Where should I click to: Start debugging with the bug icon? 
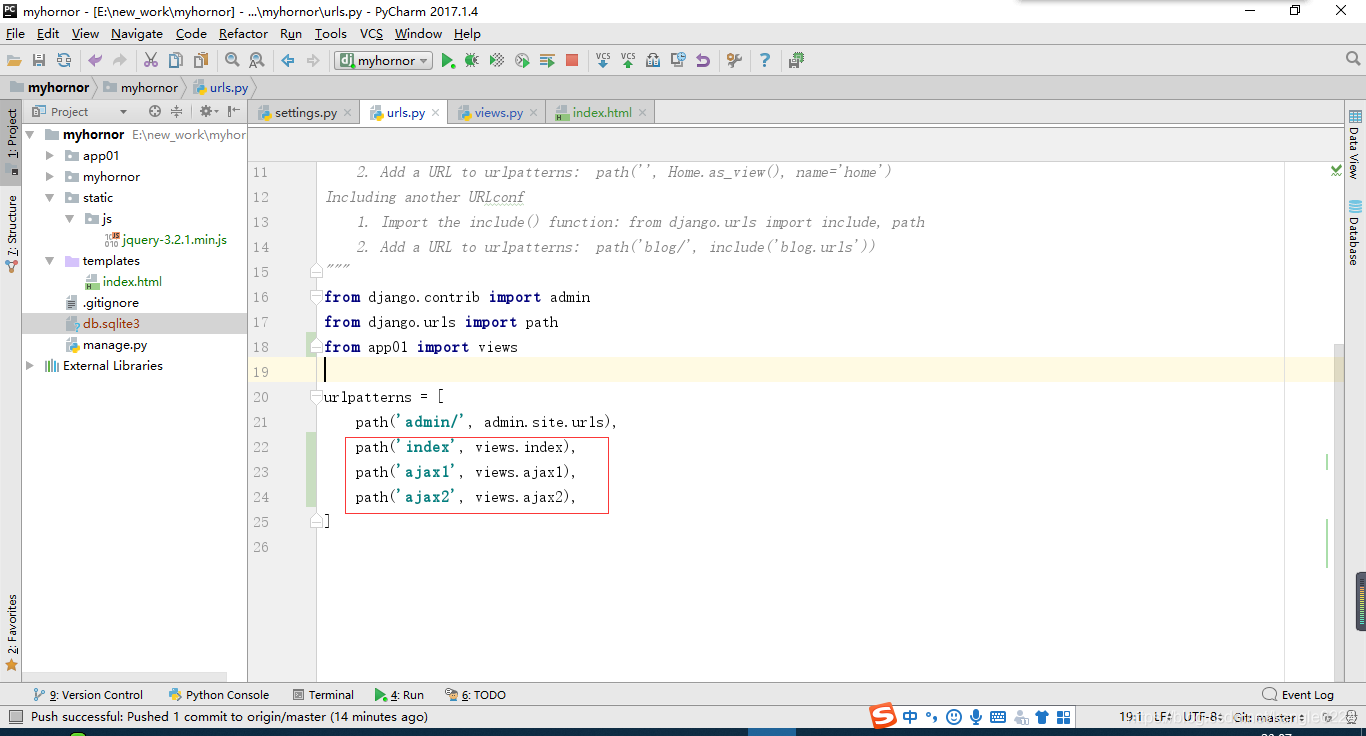pyautogui.click(x=472, y=61)
